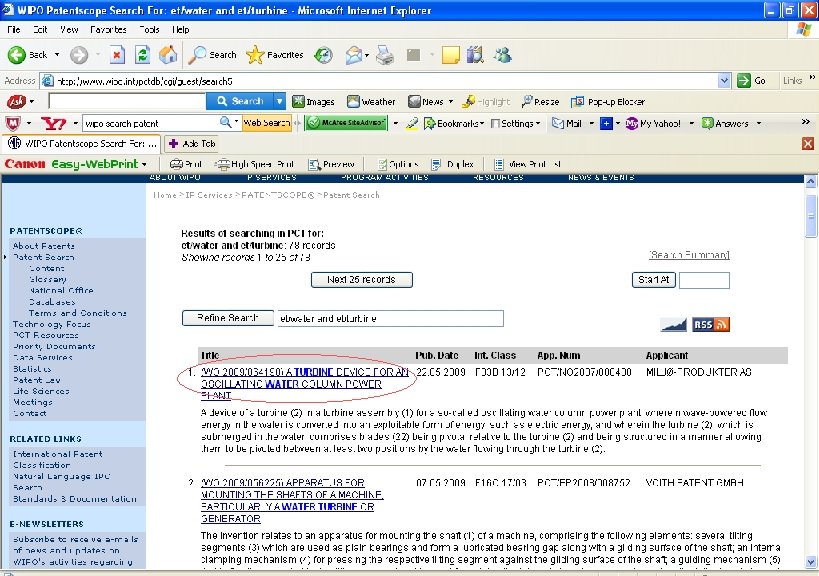819x576 pixels.
Task: Open the Back button history dropdown
Action: click(57, 55)
